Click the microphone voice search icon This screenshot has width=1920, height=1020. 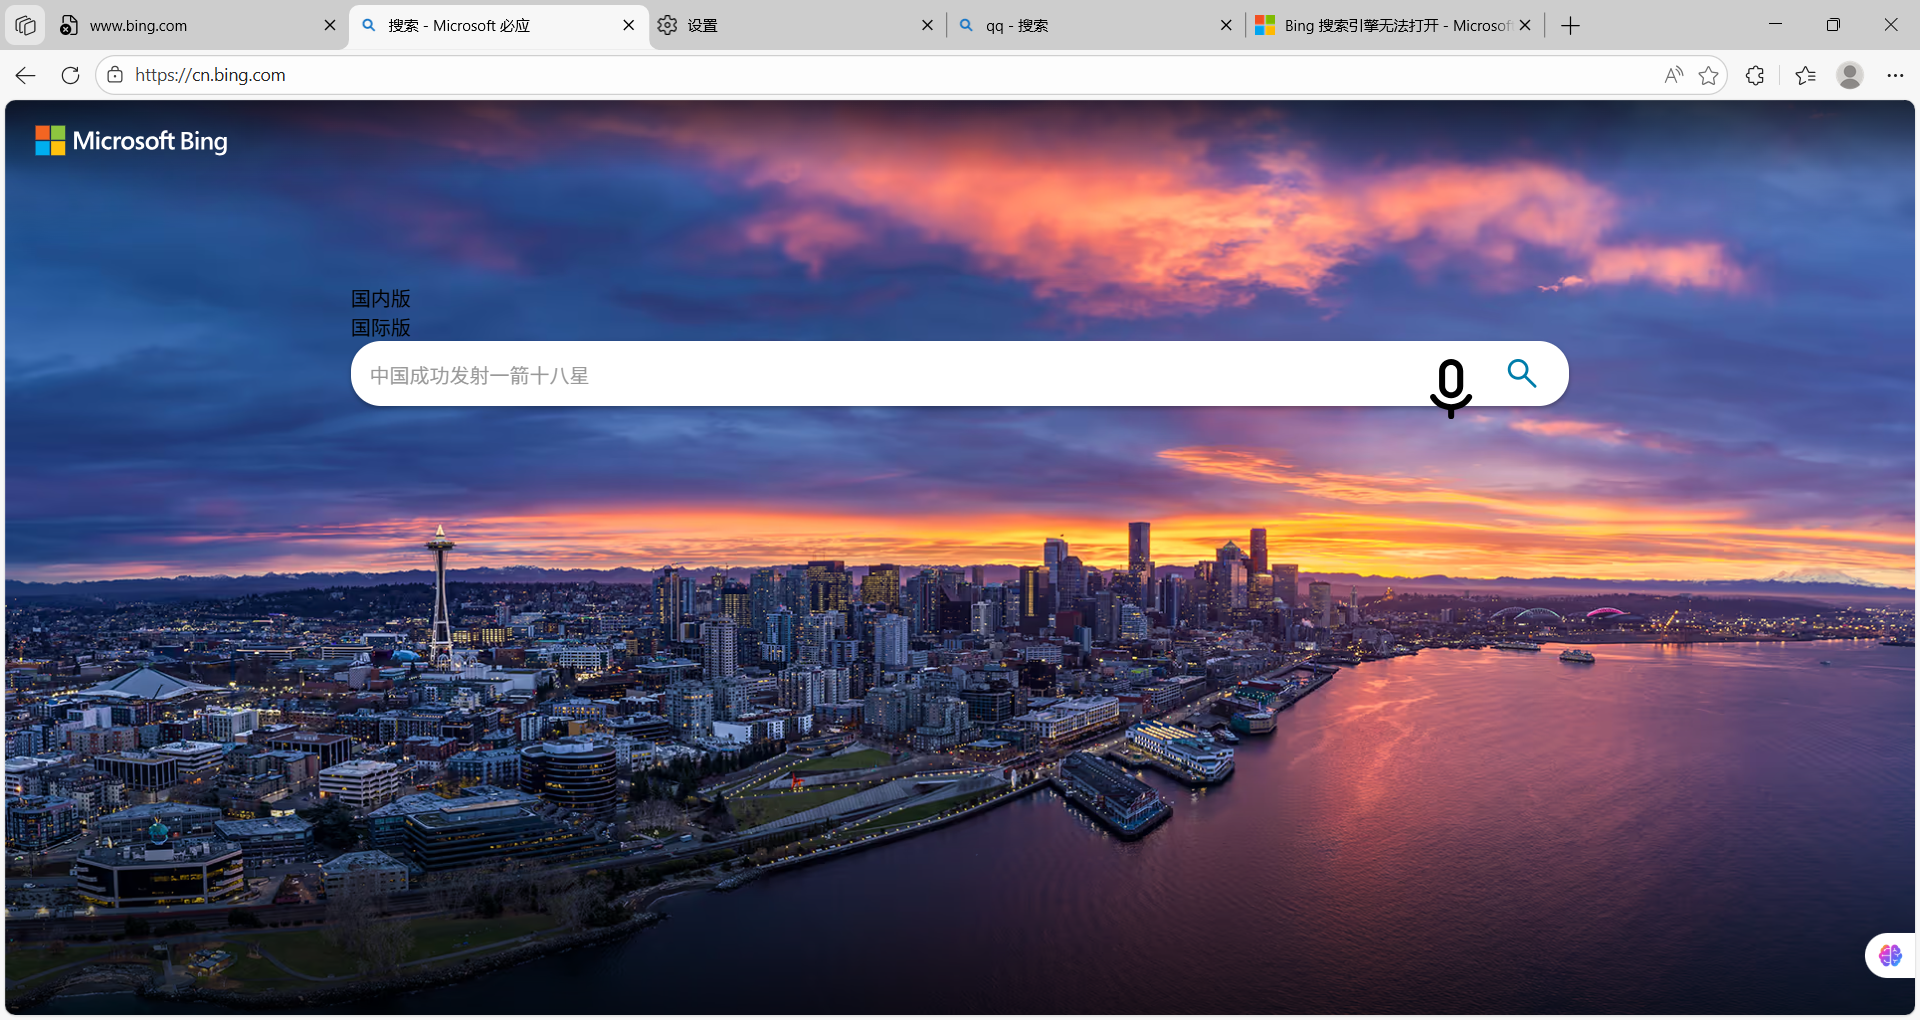coord(1450,388)
